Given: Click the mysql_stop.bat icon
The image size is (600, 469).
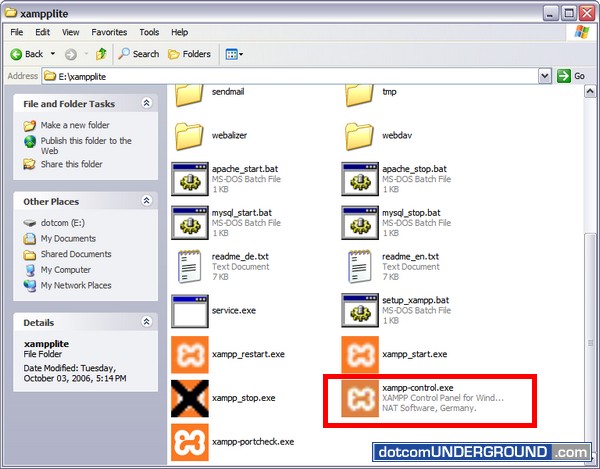Looking at the screenshot, I should coord(360,223).
